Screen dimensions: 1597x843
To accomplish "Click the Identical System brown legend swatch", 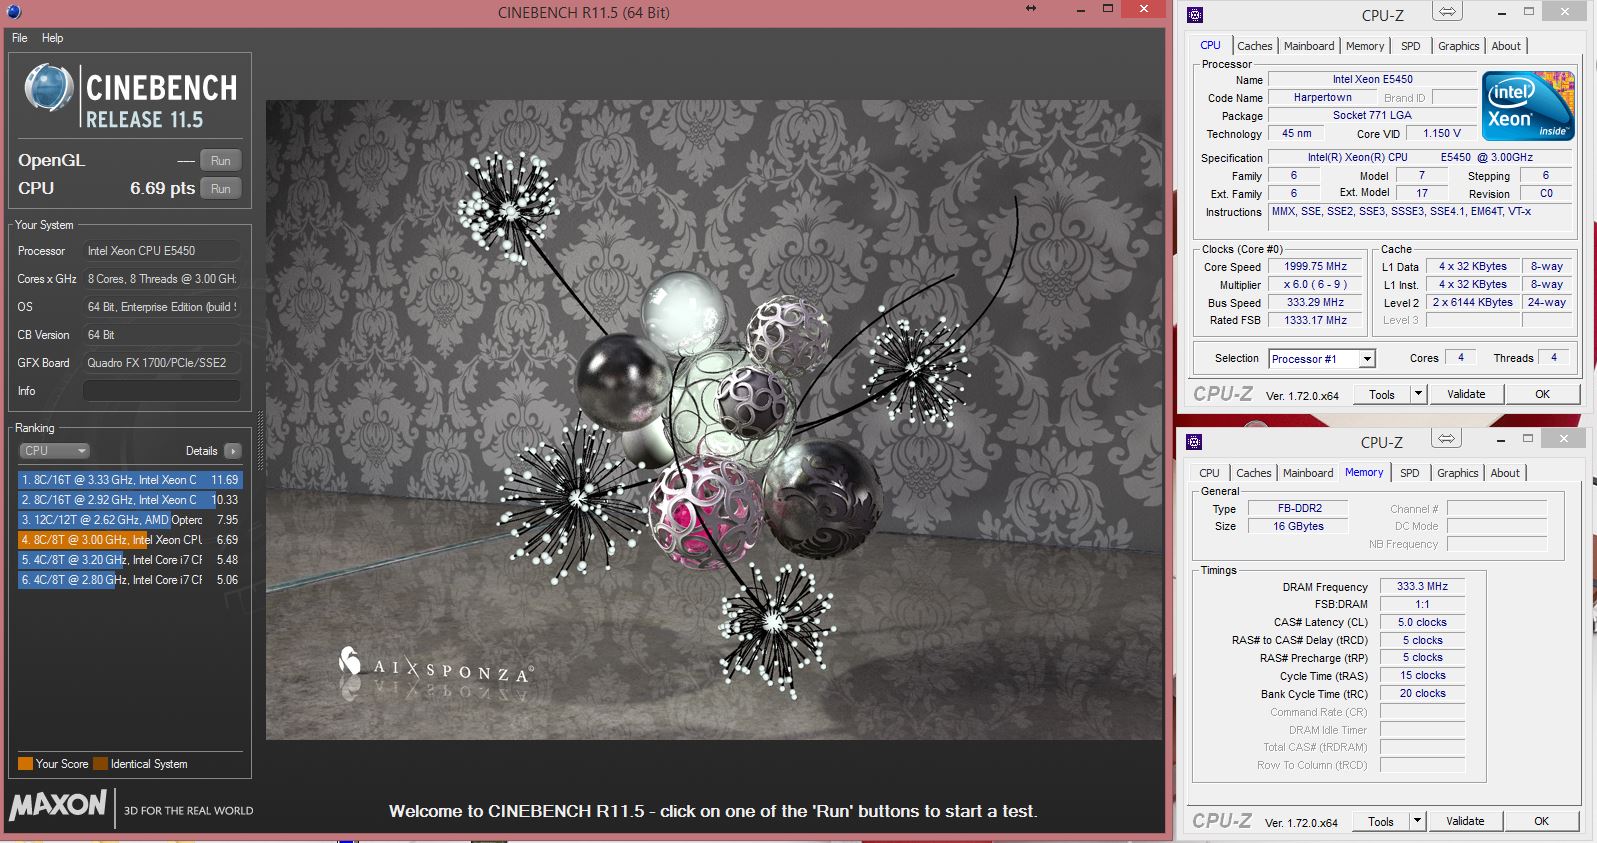I will [100, 764].
